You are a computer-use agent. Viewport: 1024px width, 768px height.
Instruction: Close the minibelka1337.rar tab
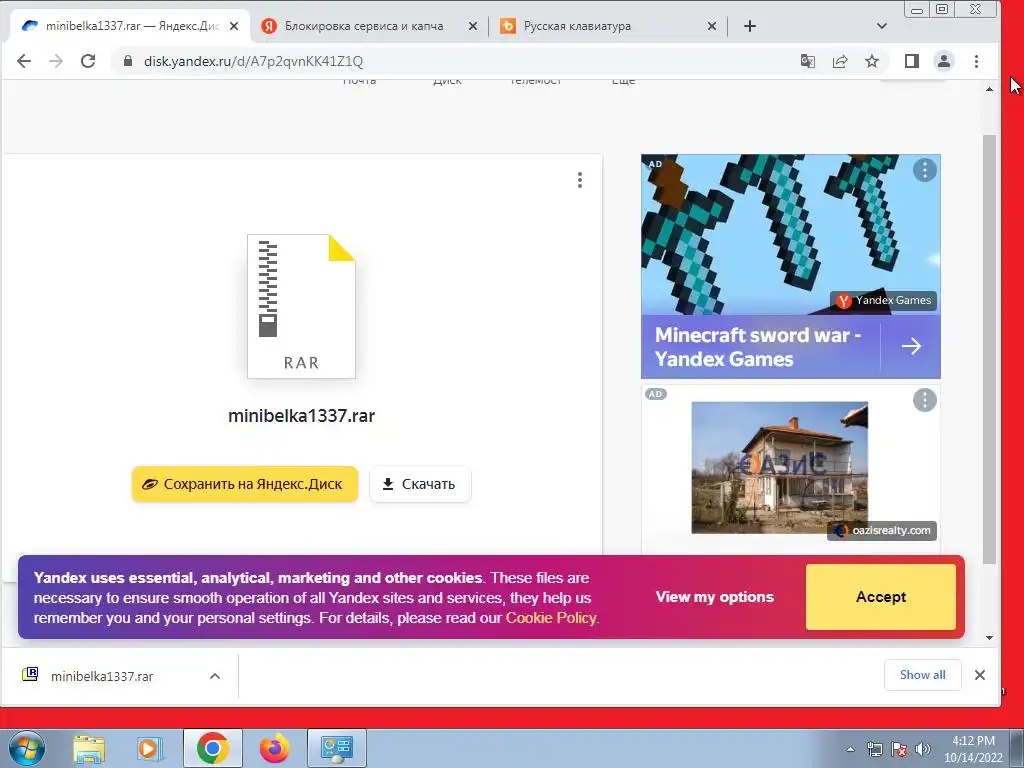234,26
